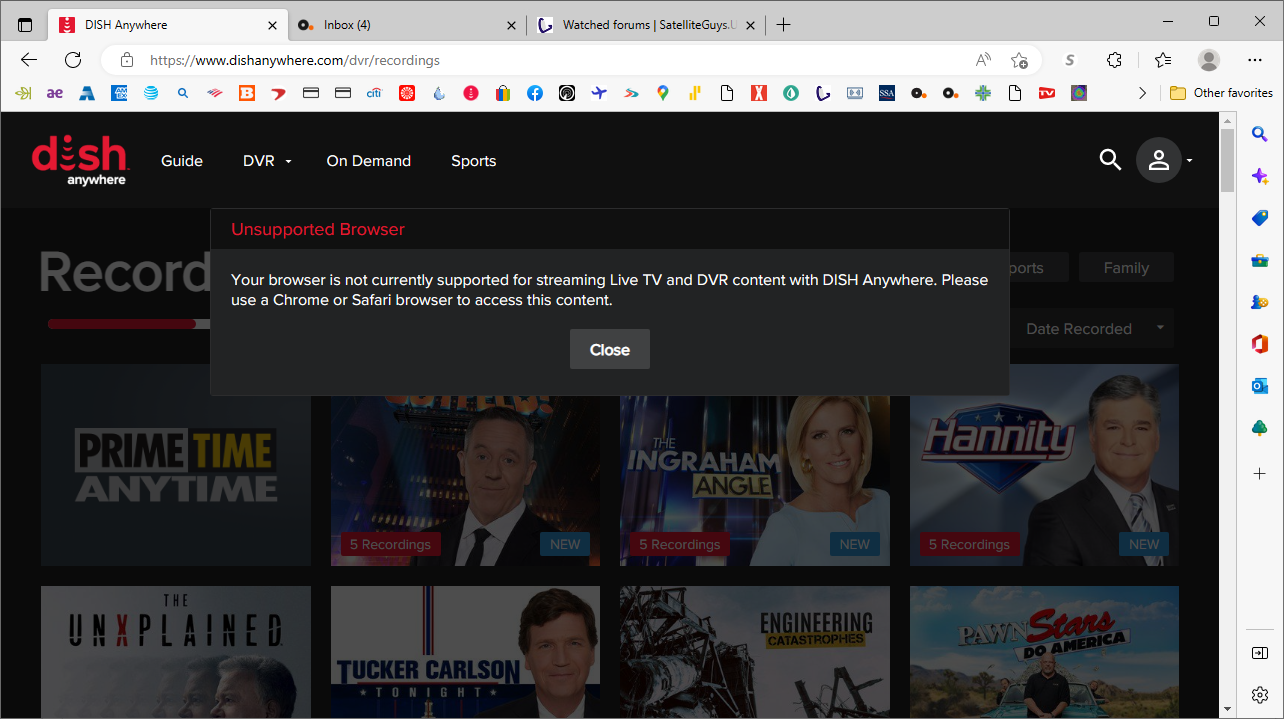Open the Bank of America bookmark
Image resolution: width=1284 pixels, height=719 pixels.
pos(215,93)
